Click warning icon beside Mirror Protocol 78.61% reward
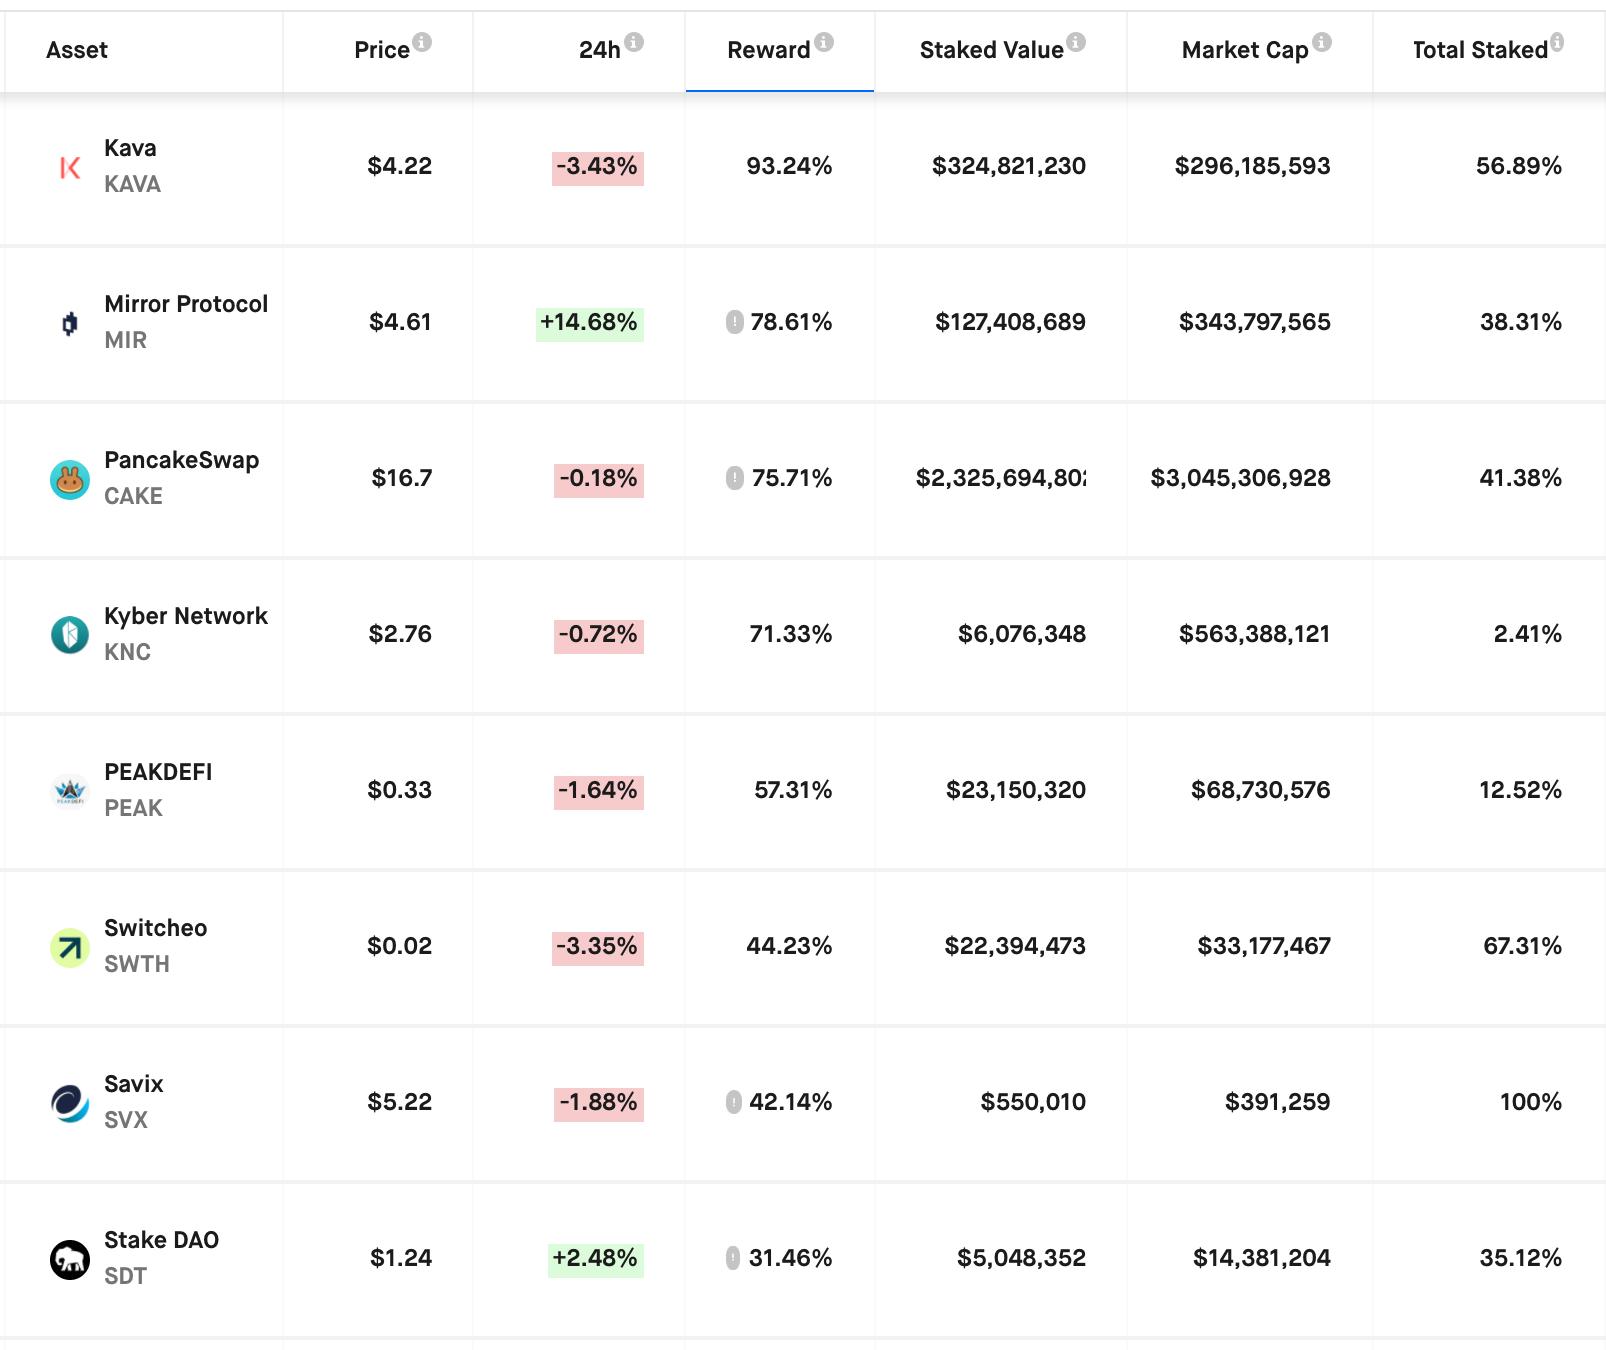This screenshot has width=1606, height=1350. click(x=735, y=322)
